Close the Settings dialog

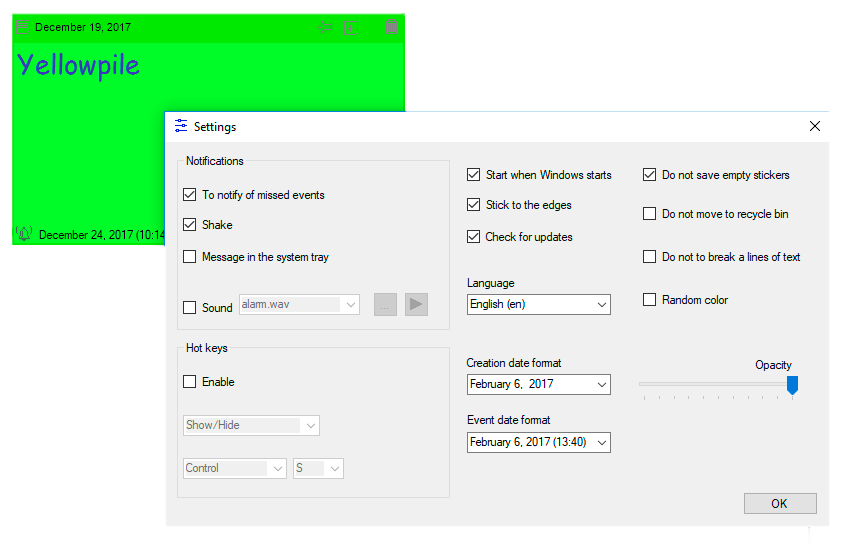[815, 126]
